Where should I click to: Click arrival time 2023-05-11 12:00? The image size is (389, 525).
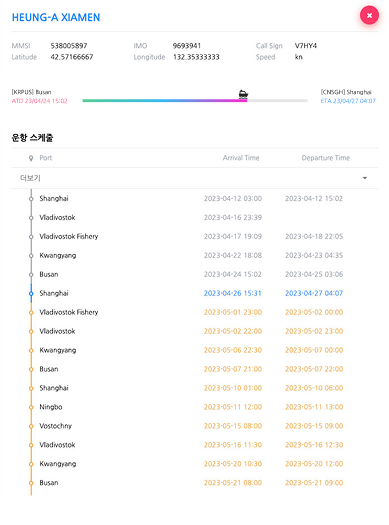pos(233,407)
